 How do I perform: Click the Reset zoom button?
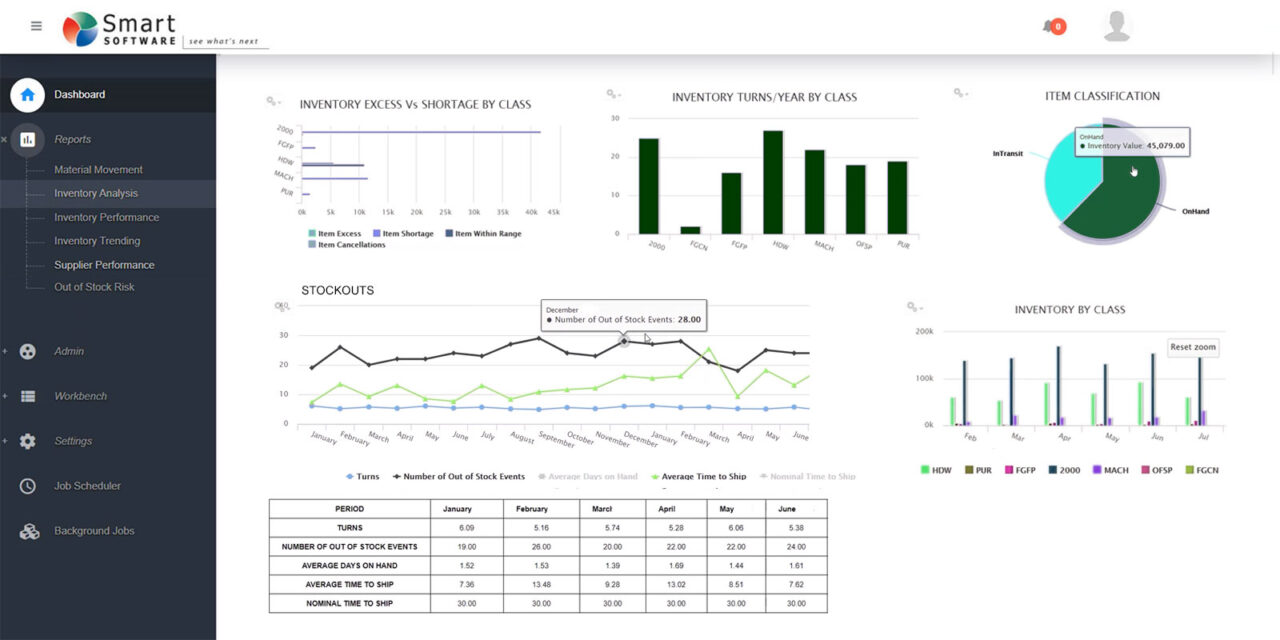pos(1193,347)
